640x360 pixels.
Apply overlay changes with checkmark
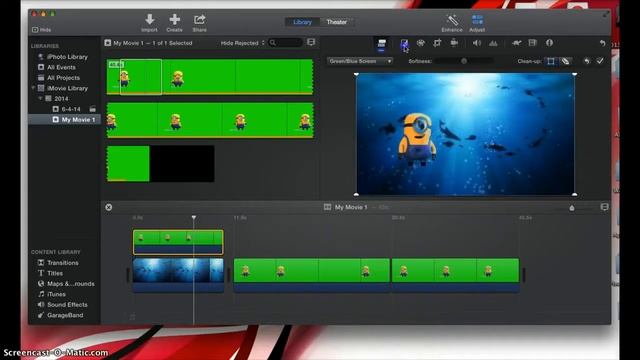click(600, 61)
